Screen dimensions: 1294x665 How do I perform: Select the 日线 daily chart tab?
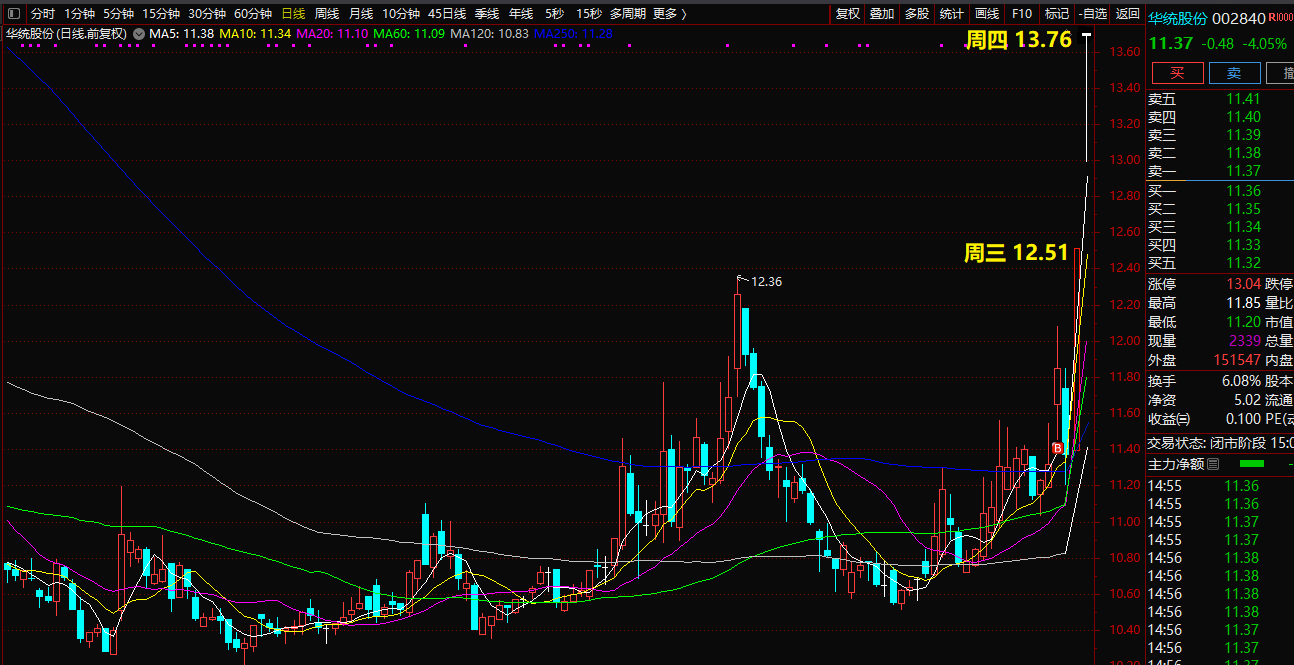tap(293, 14)
